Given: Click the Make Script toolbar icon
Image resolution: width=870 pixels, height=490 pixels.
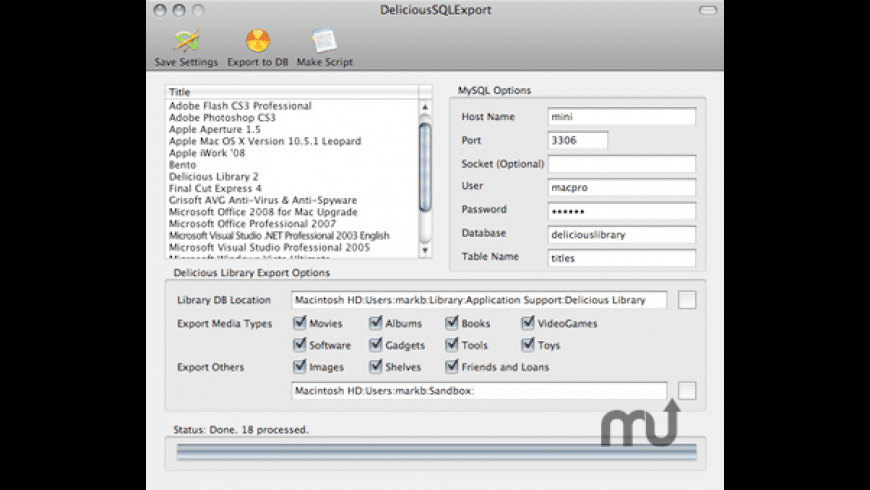Looking at the screenshot, I should tap(324, 41).
